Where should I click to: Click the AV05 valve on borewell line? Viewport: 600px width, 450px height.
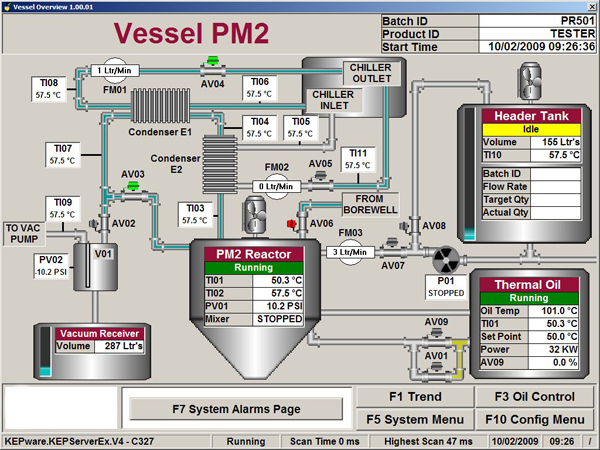click(x=319, y=178)
